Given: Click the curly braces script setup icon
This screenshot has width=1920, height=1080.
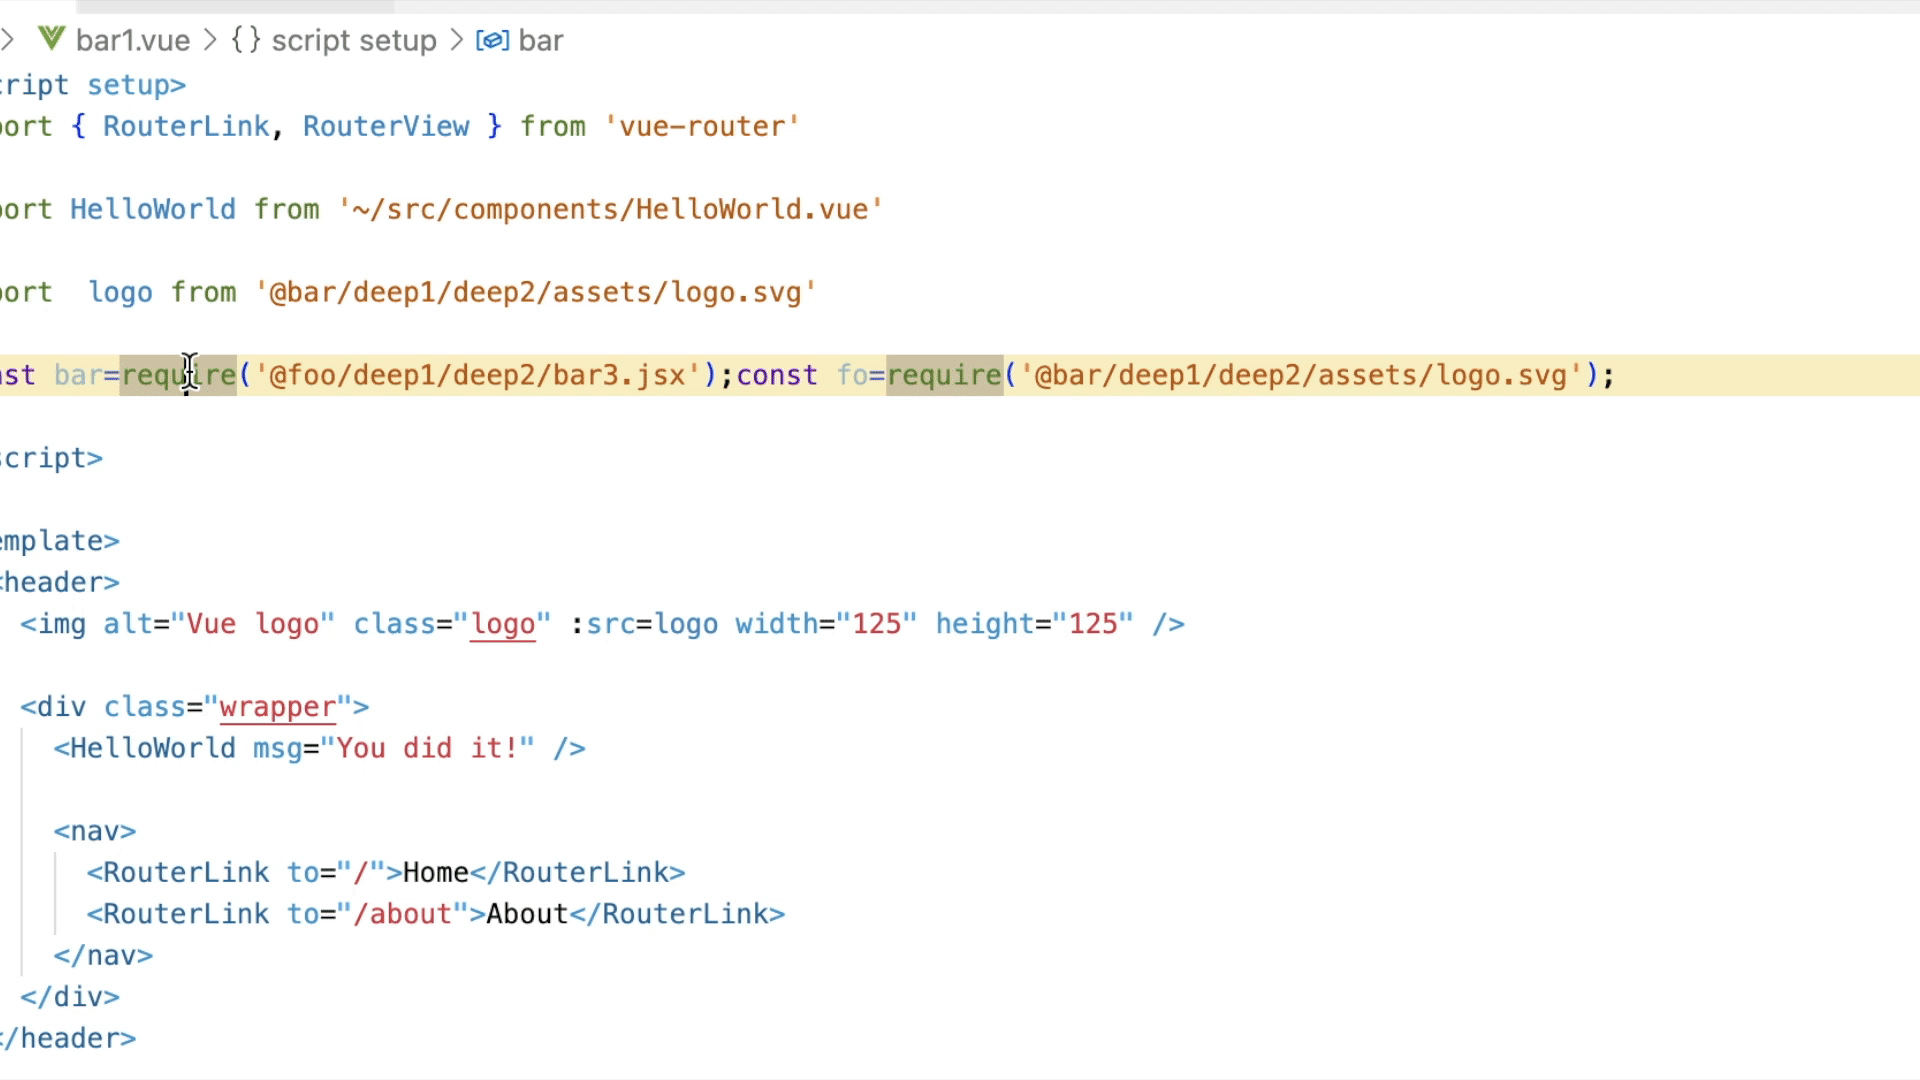Looking at the screenshot, I should tap(245, 40).
